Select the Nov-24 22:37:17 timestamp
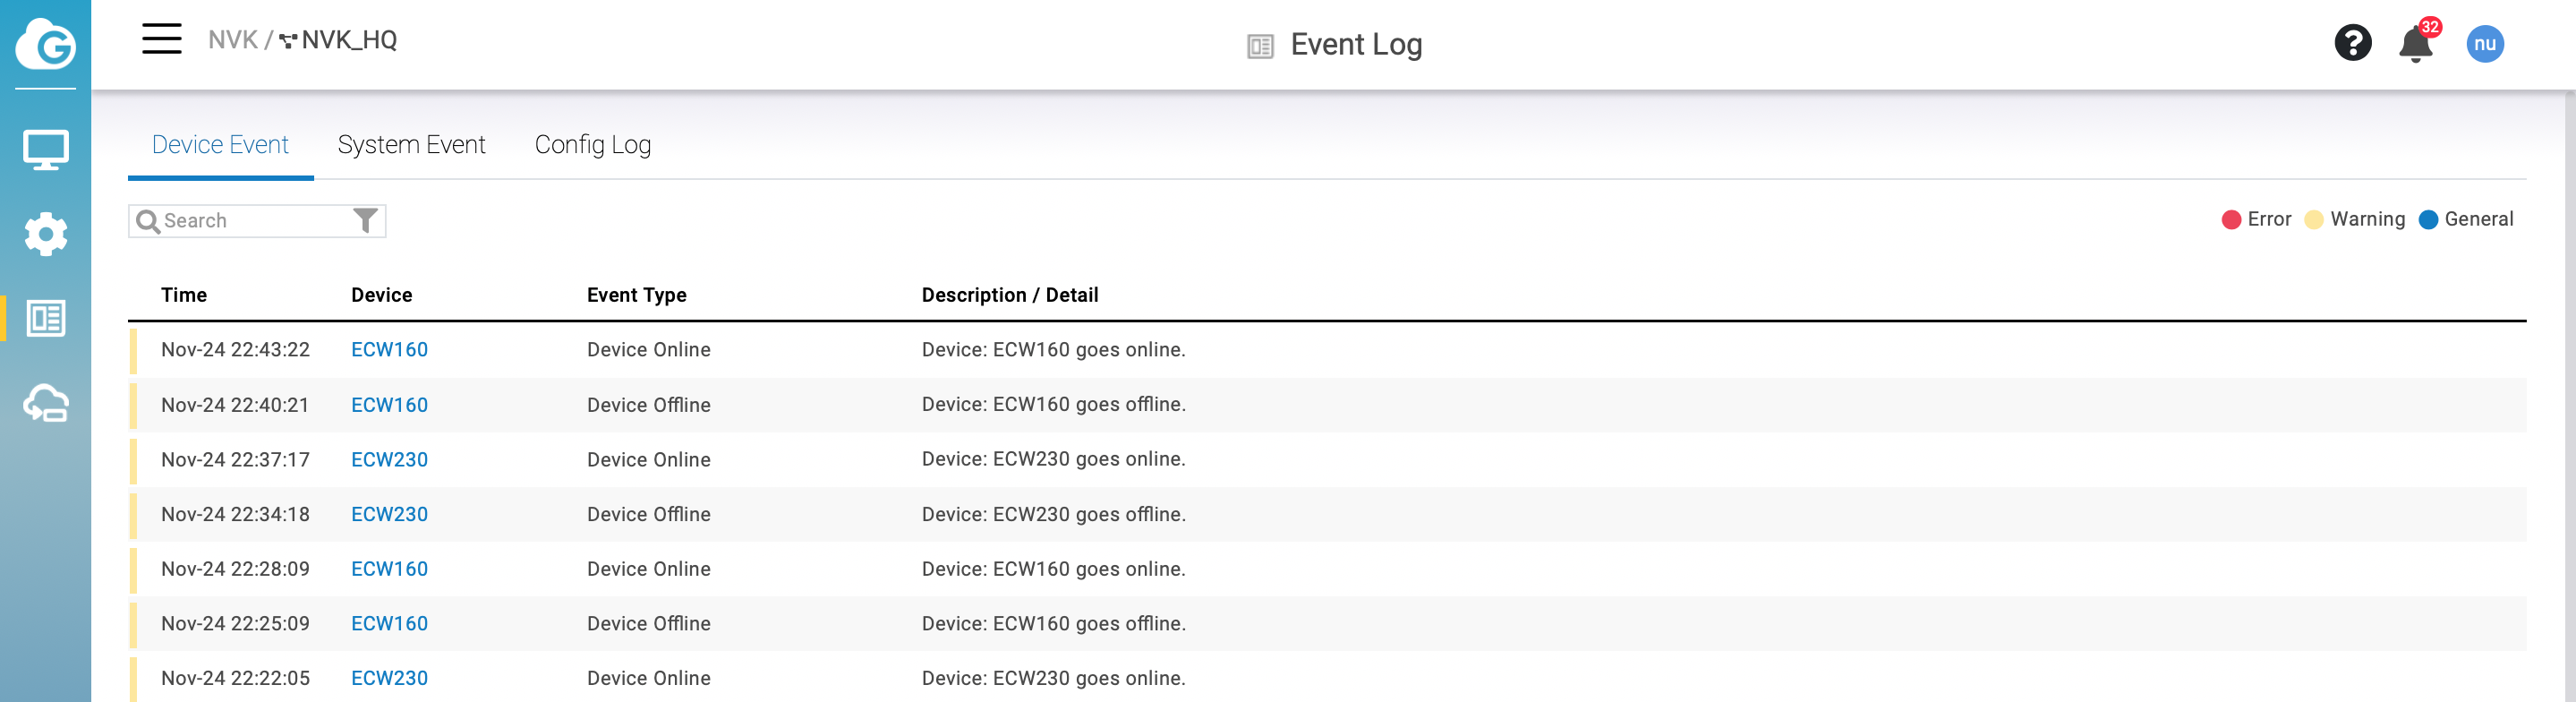Screen dimensions: 2576x702 235,460
